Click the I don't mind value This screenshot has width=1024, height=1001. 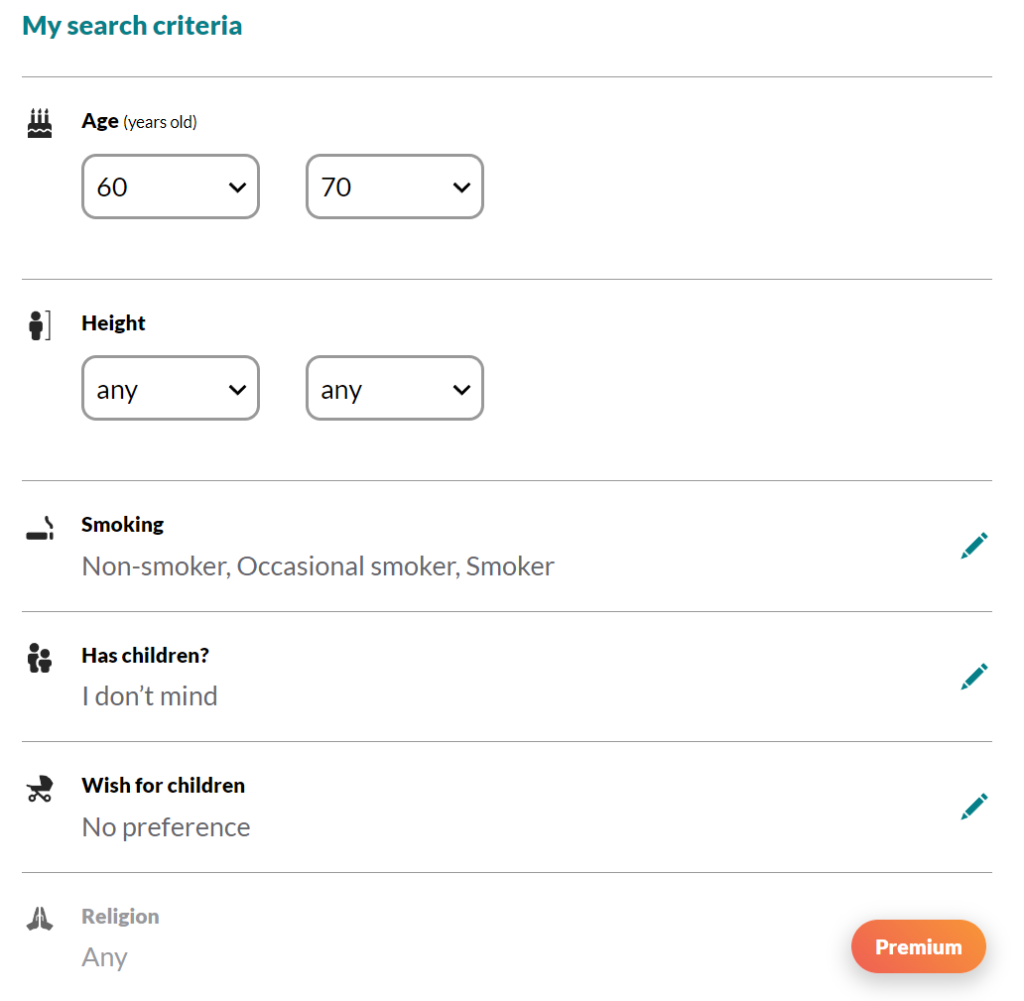point(150,696)
